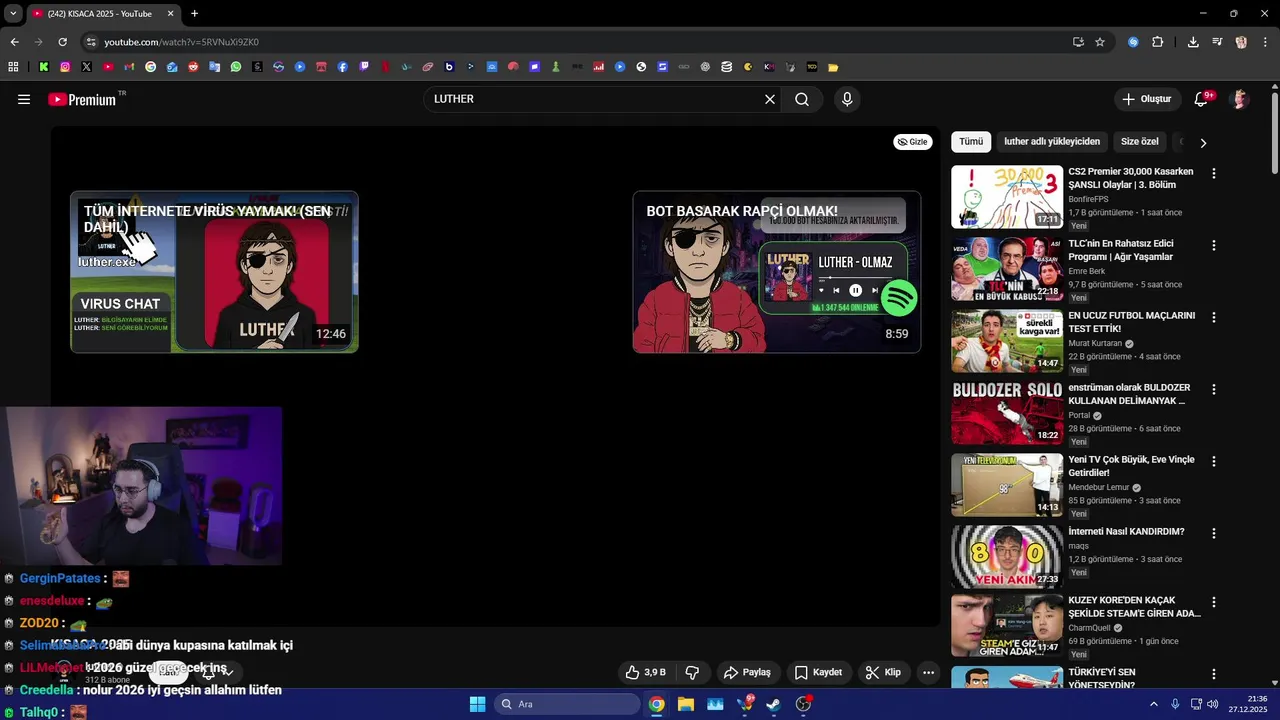
Task: Open the YouTube guide hamburger menu
Action: click(24, 99)
